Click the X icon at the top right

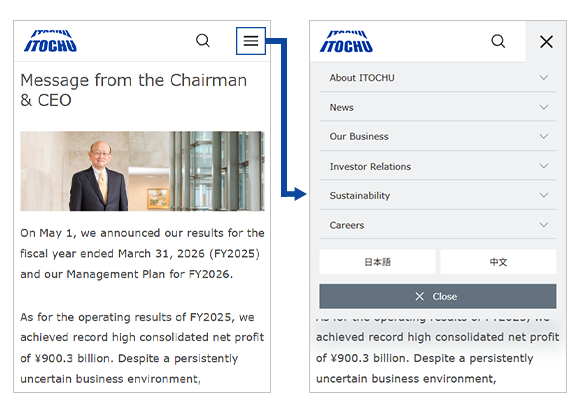tap(546, 41)
